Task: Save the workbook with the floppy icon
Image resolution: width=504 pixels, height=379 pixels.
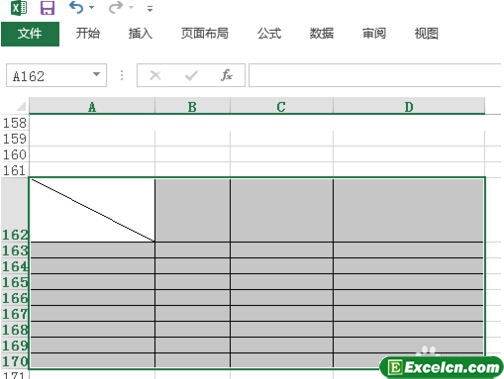Action: [48, 8]
